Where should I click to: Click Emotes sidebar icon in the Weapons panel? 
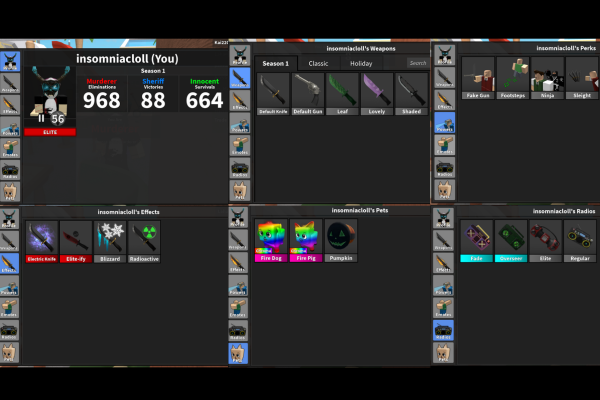240,146
